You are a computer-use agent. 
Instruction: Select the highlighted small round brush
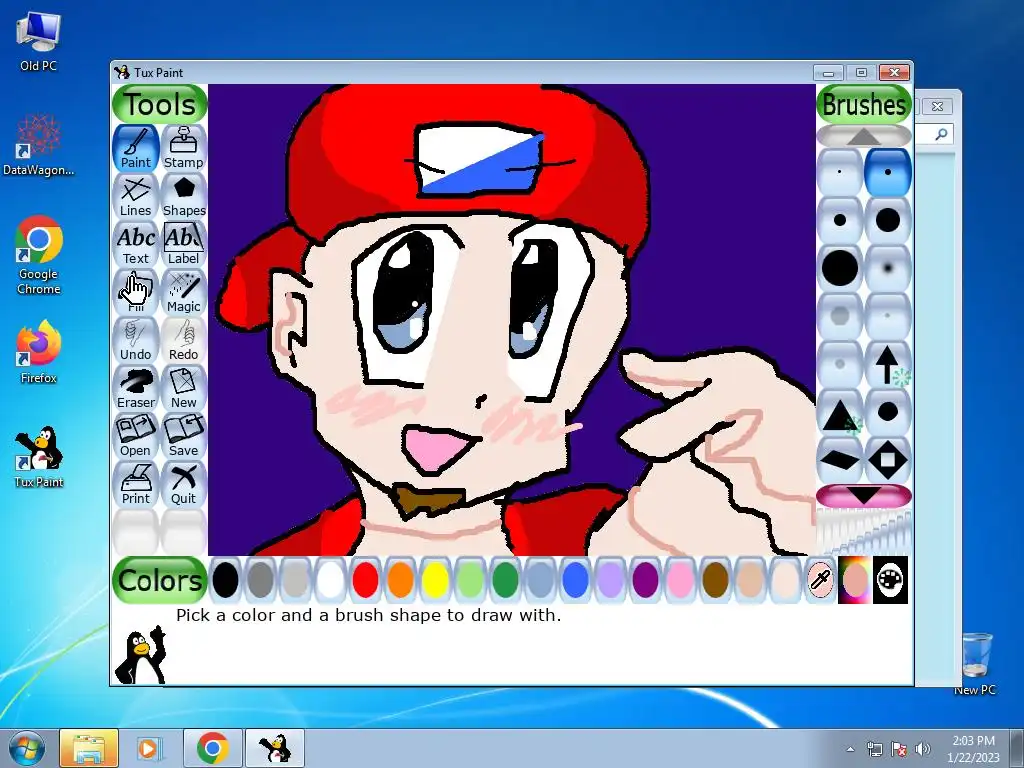888,172
